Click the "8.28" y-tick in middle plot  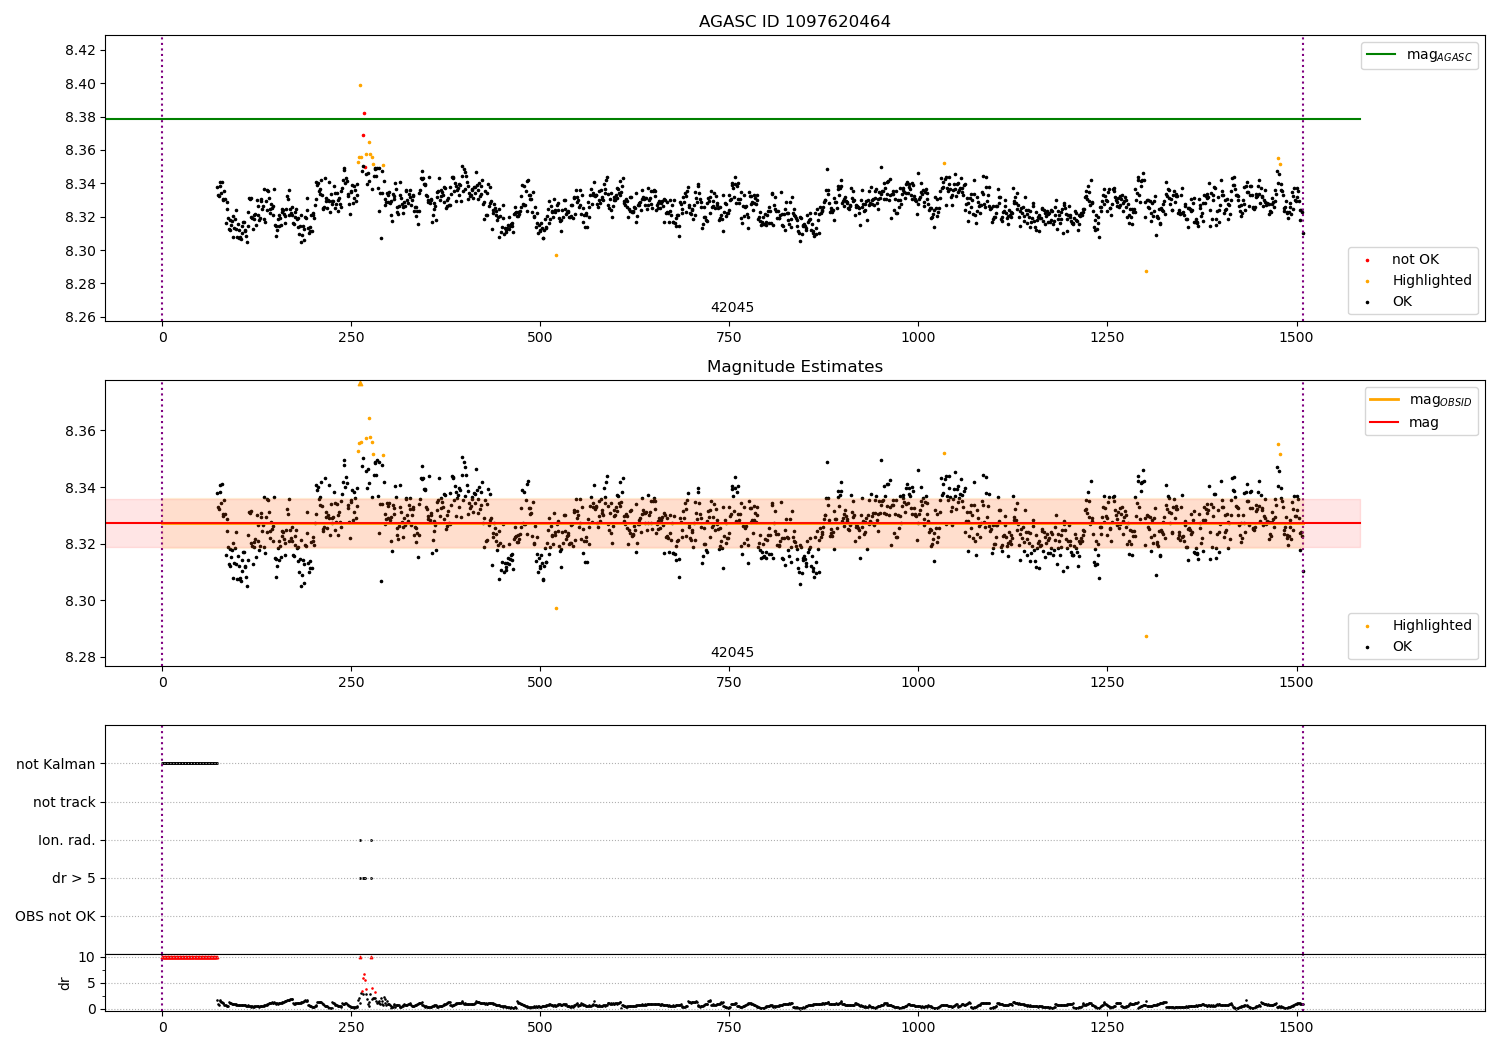coord(79,657)
